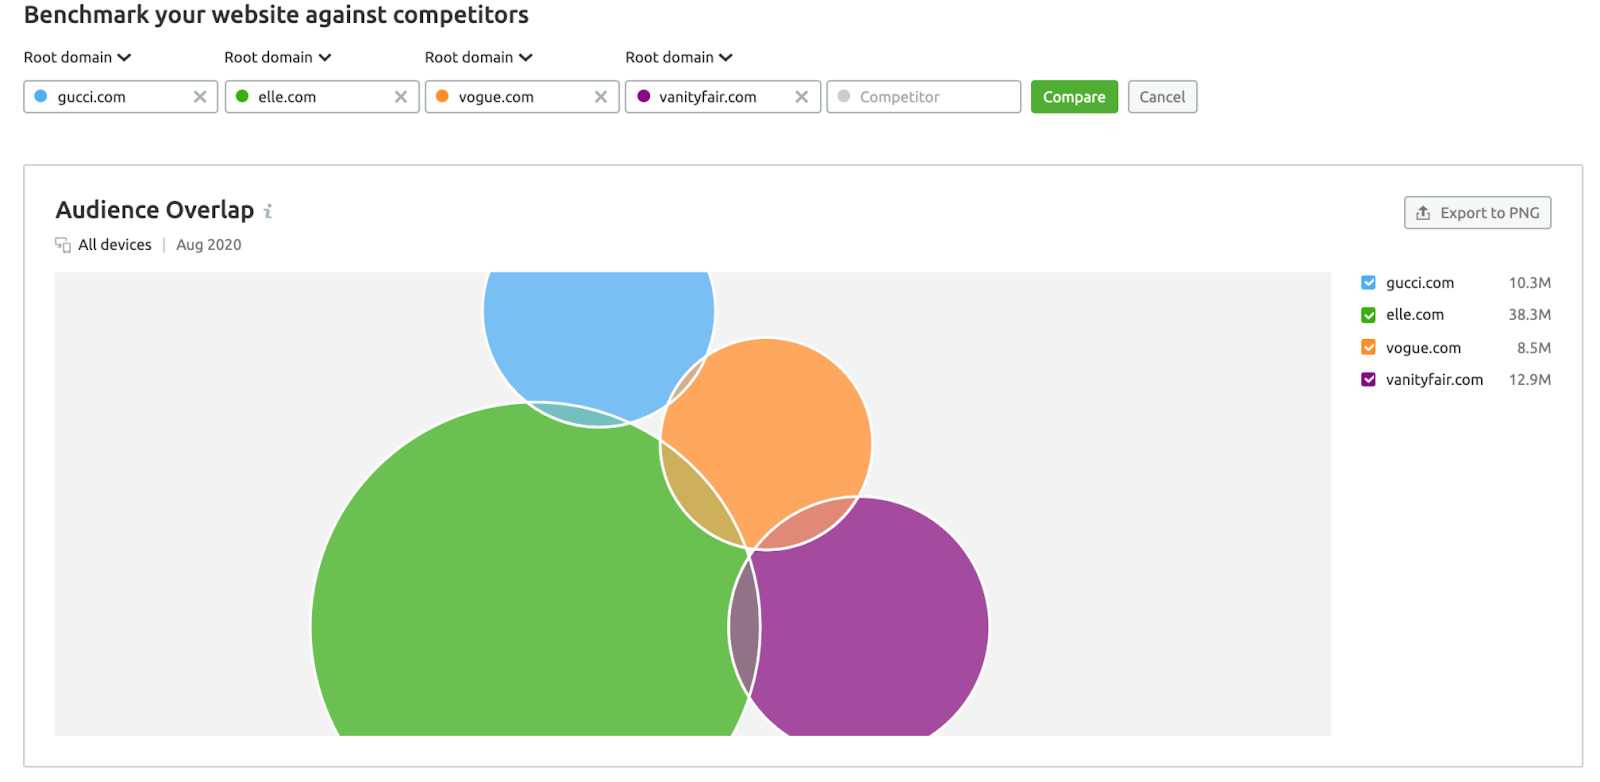Open Root domain dropdown above elle.com
This screenshot has width=1600, height=782.
pos(278,57)
